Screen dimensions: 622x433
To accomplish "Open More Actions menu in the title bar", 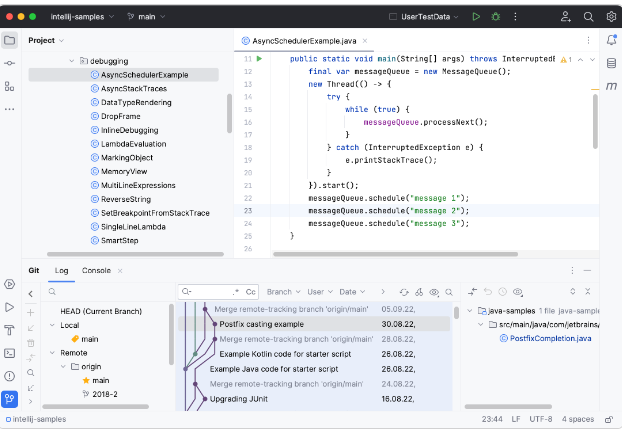I will pyautogui.click(x=515, y=17).
